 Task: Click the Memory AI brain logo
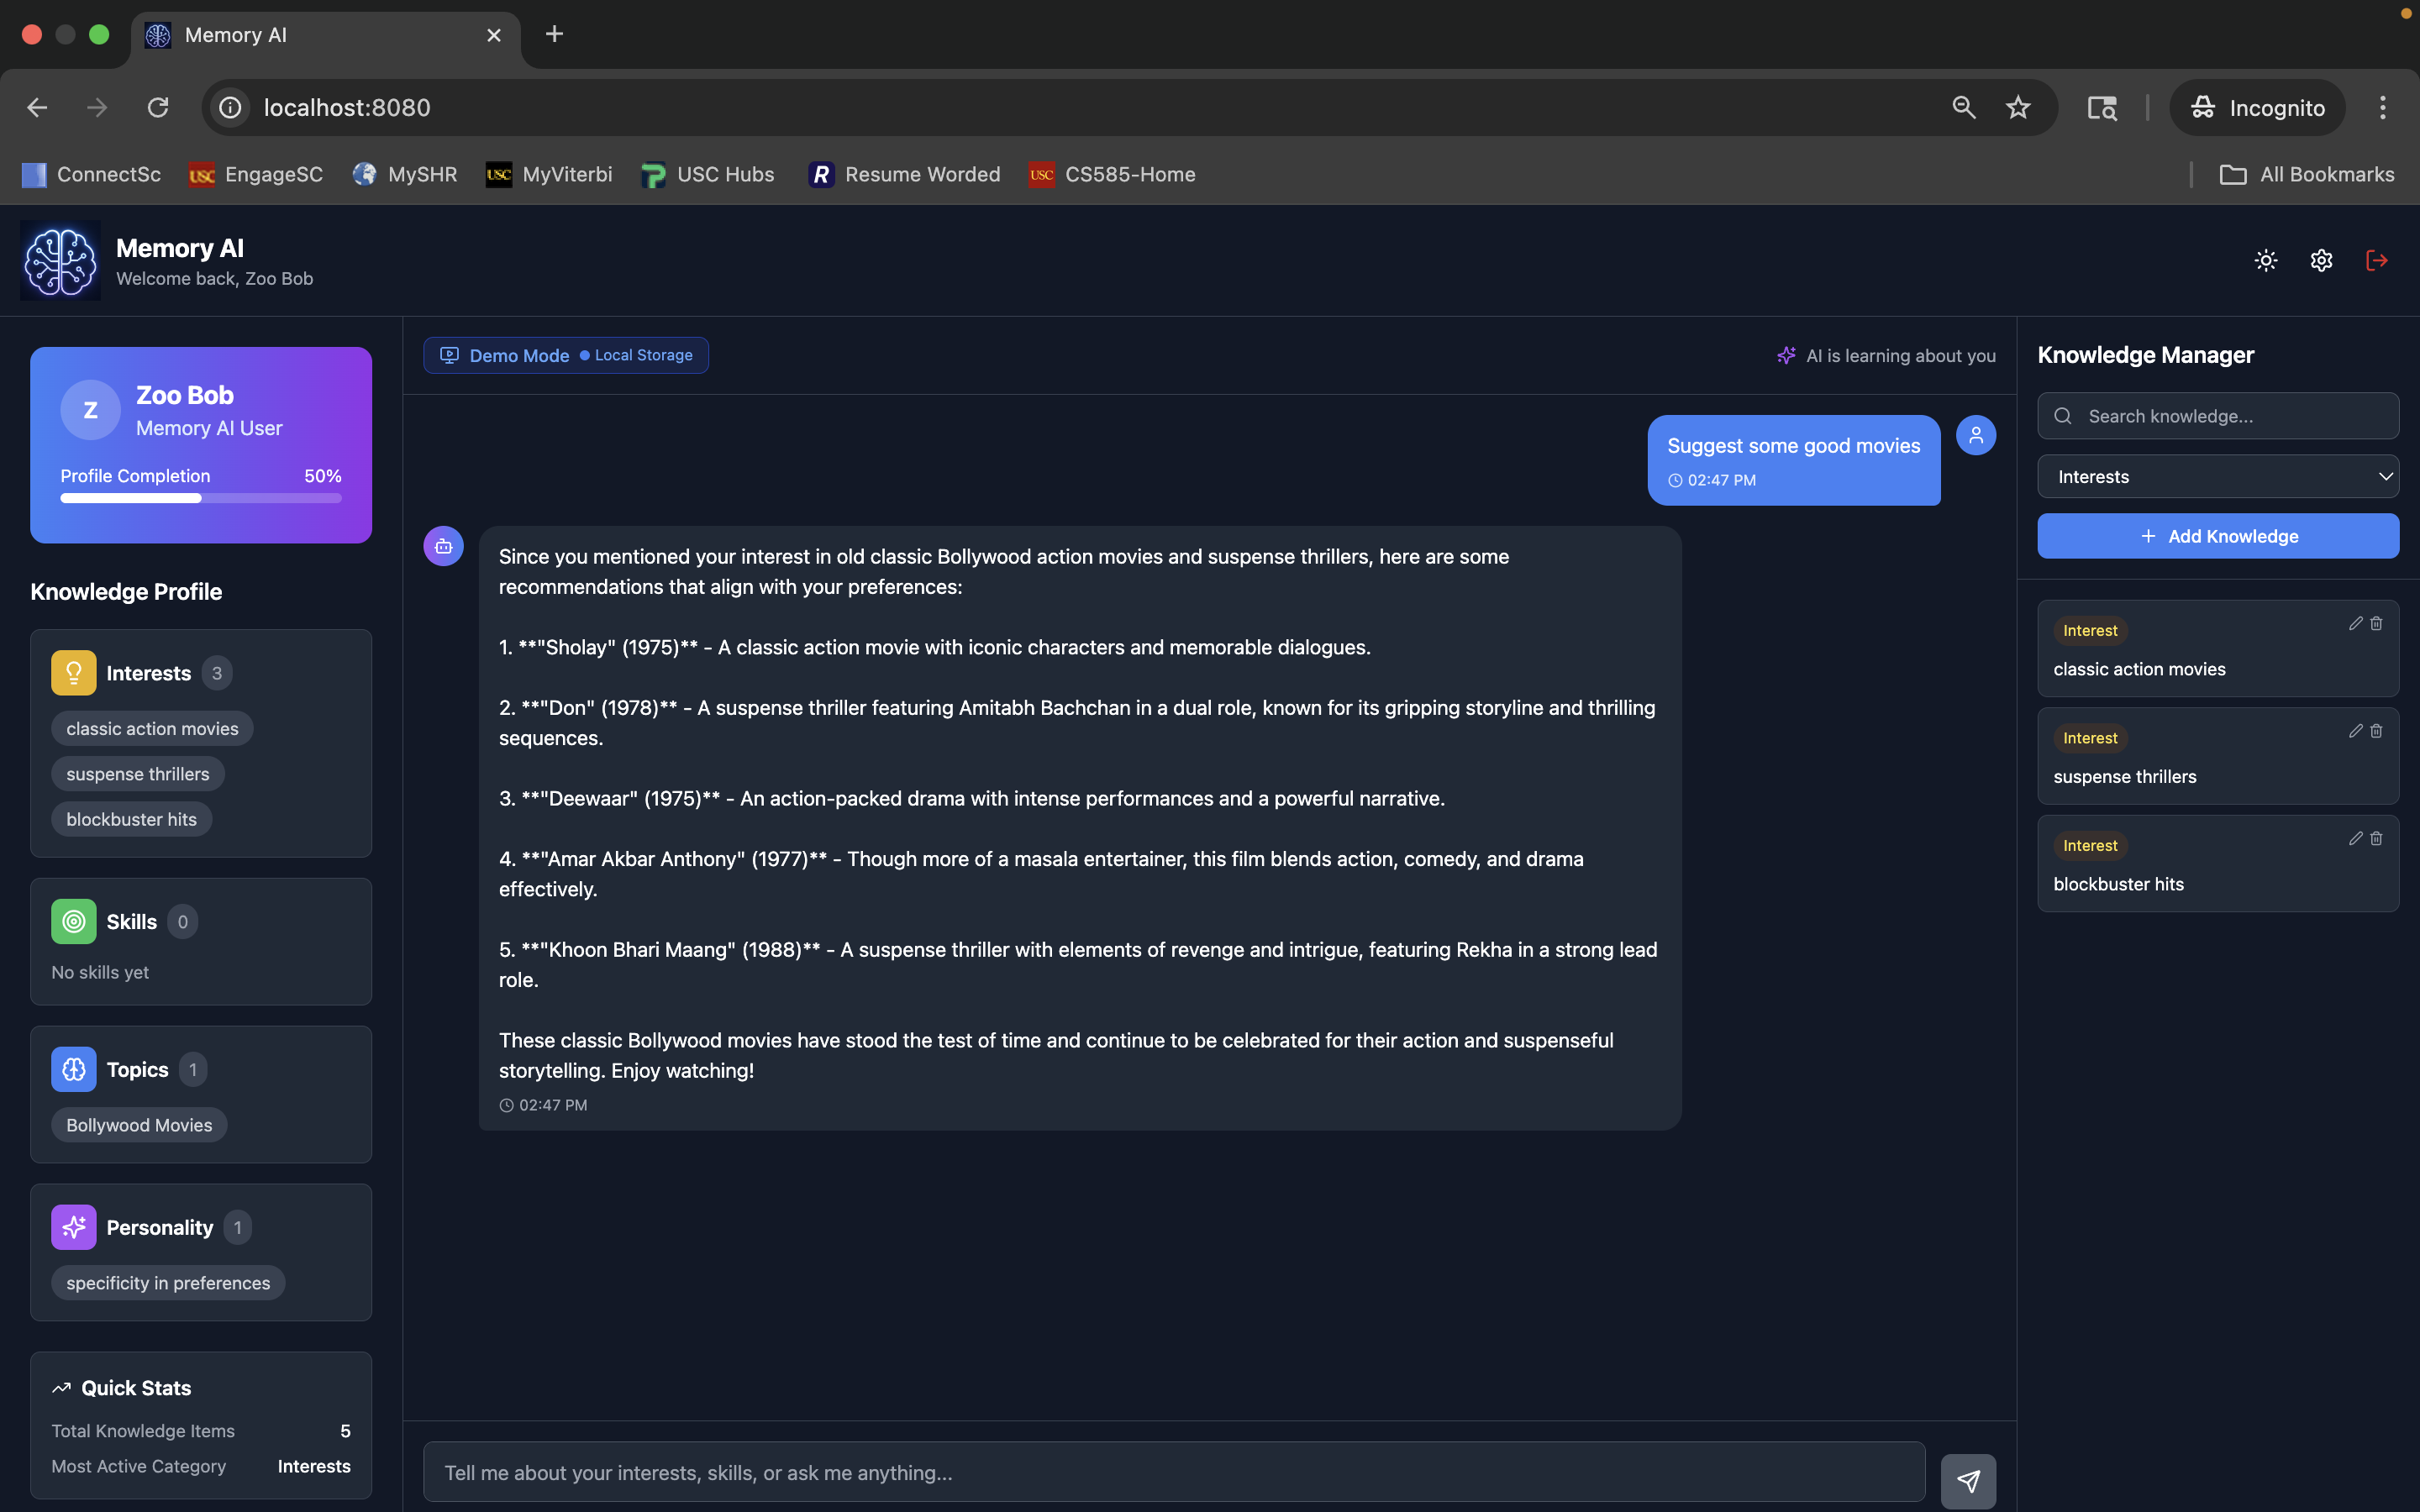[x=60, y=261]
